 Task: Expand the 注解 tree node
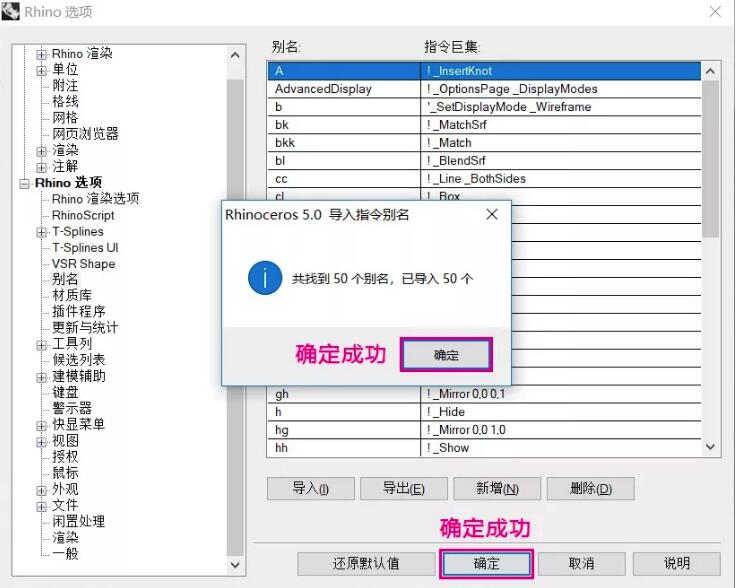41,167
